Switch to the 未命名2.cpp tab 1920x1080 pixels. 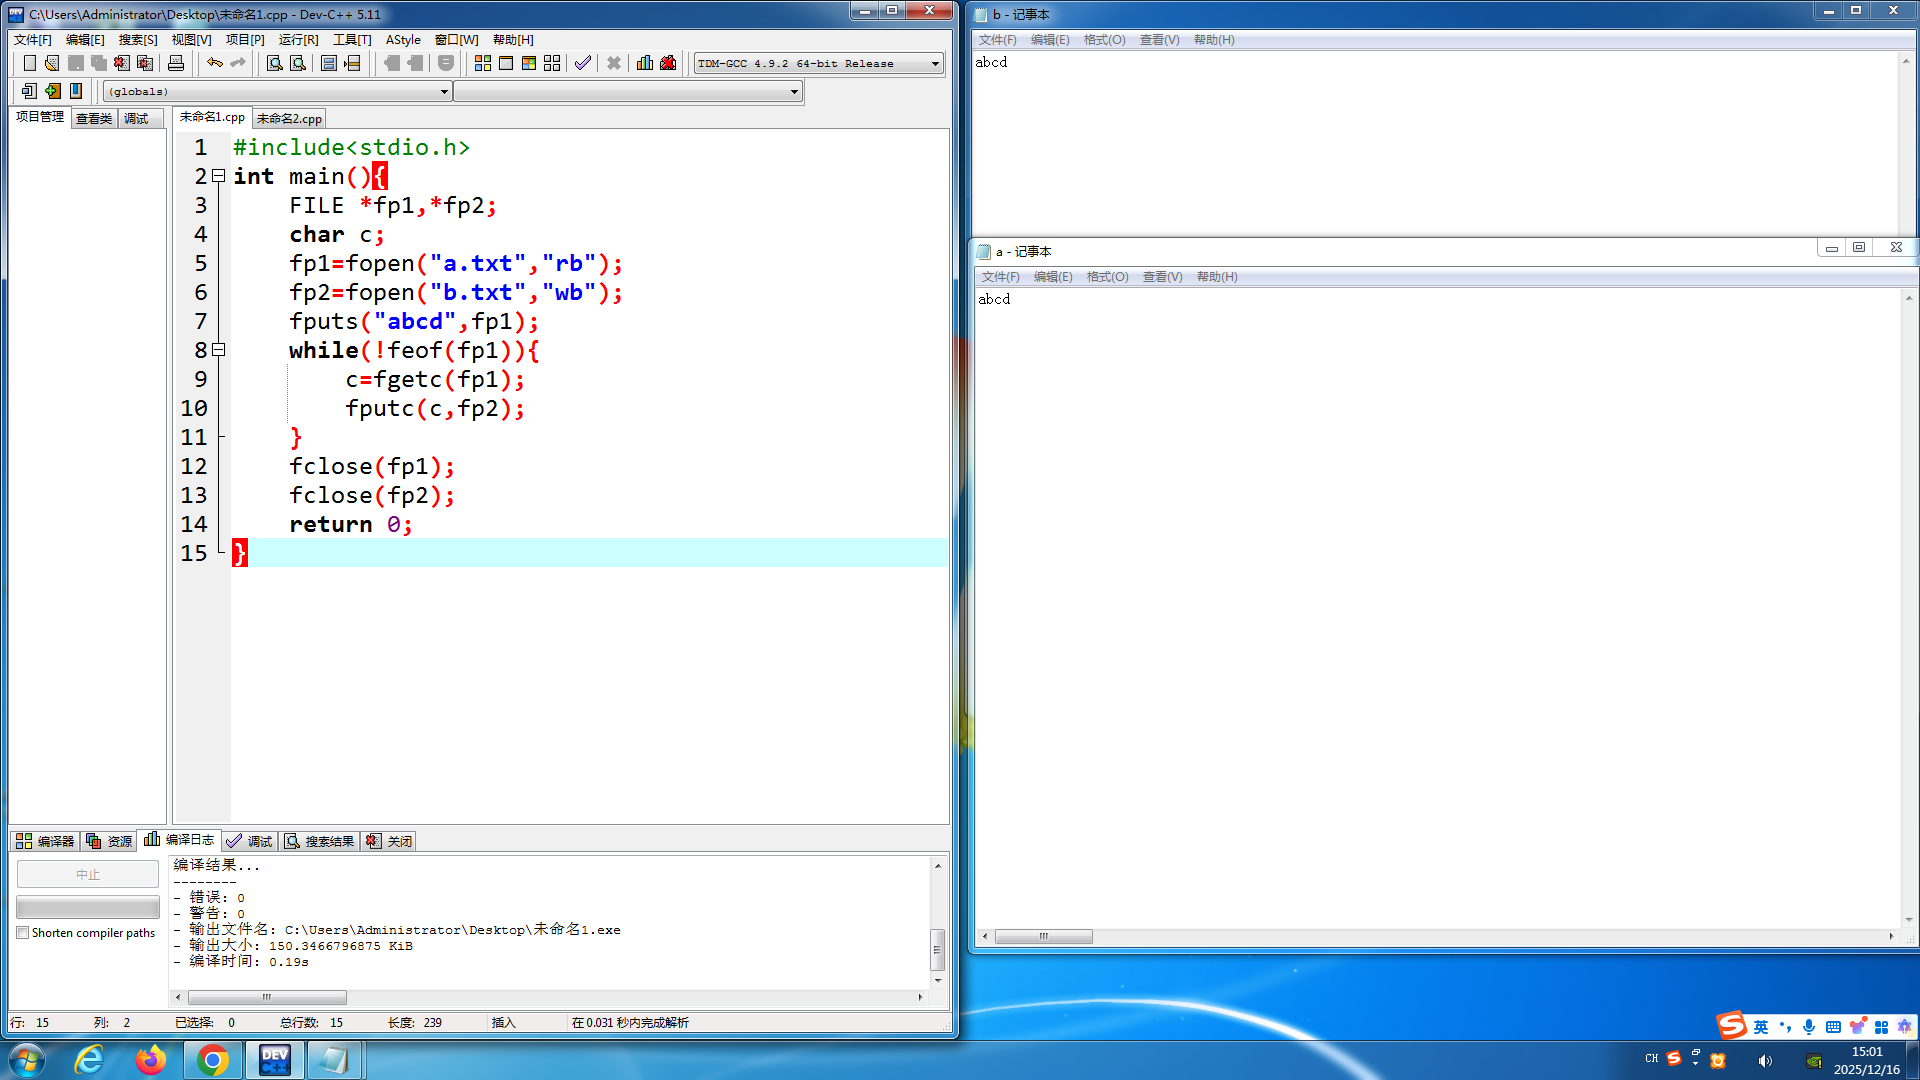tap(289, 118)
